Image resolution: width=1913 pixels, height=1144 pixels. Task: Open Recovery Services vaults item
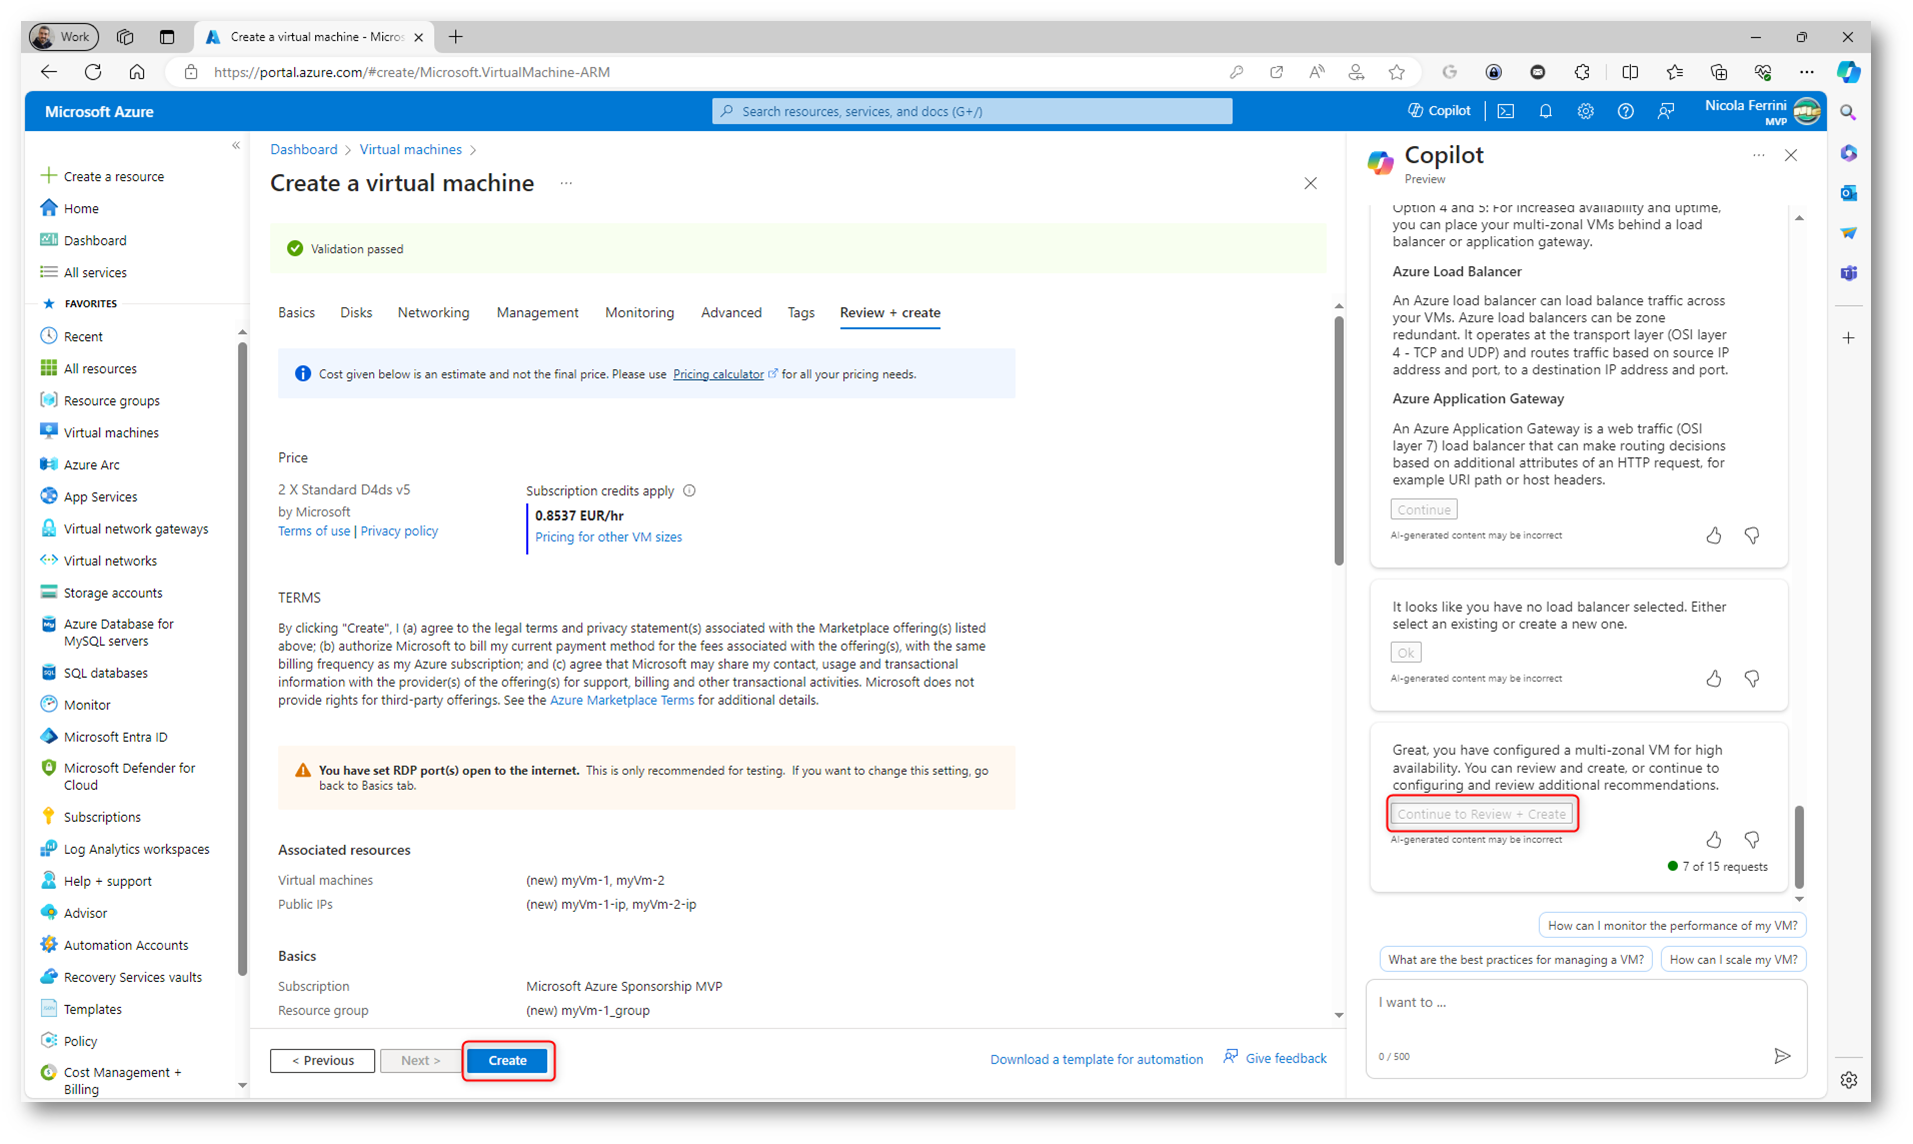tap(132, 977)
